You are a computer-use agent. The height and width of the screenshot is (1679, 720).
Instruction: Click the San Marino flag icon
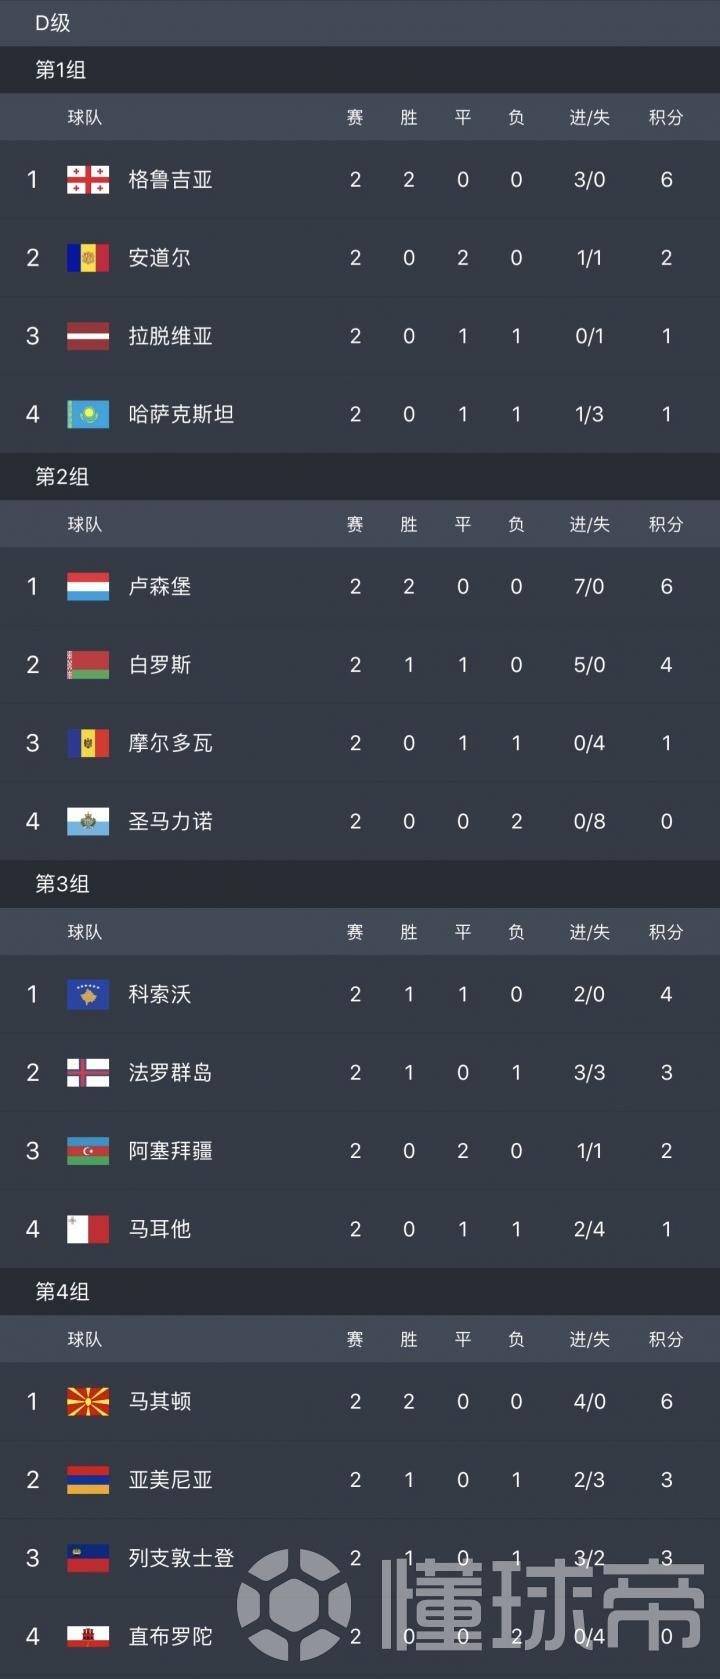pyautogui.click(x=88, y=822)
